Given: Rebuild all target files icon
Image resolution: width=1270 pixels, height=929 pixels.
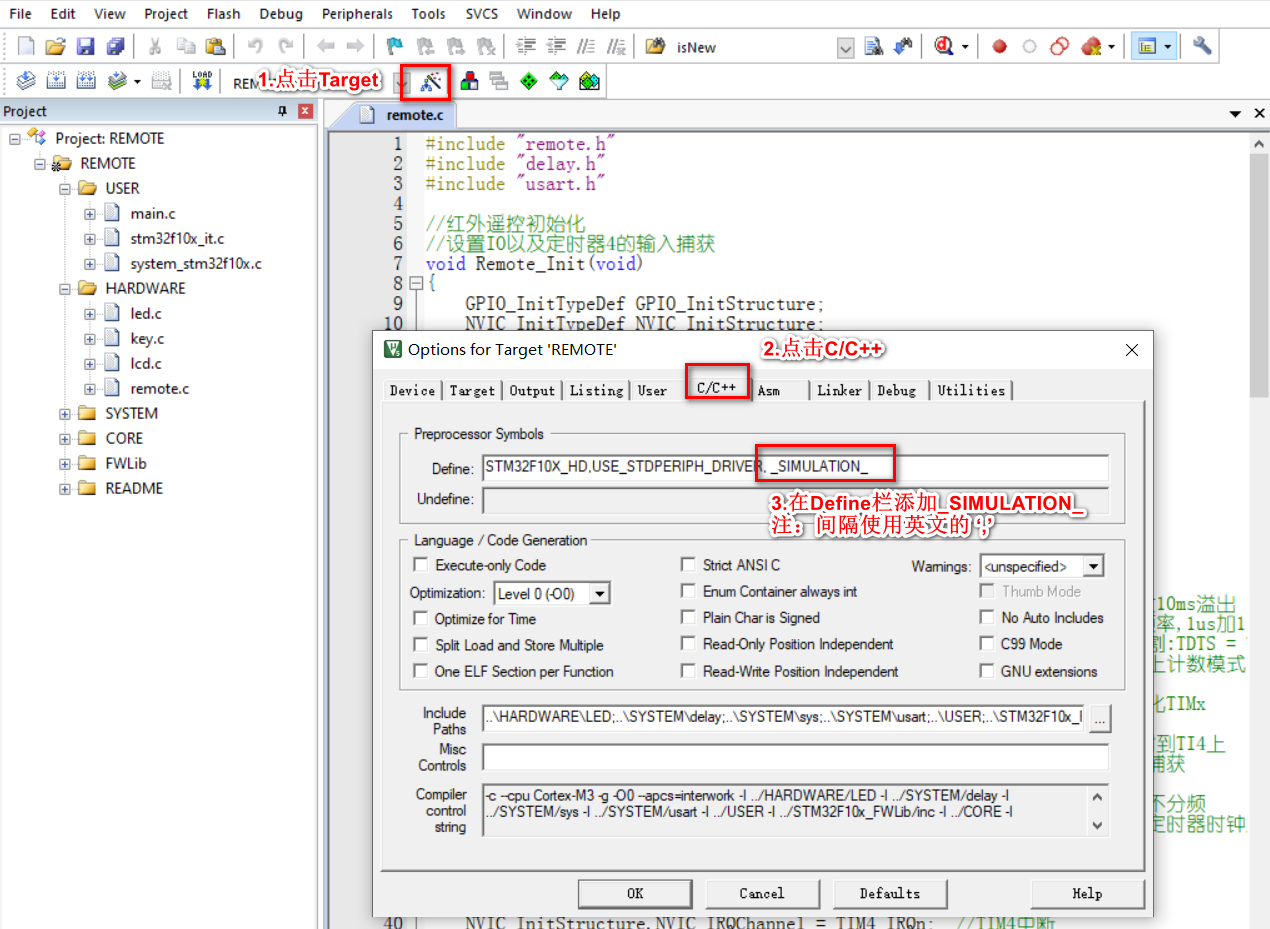Looking at the screenshot, I should pos(86,81).
